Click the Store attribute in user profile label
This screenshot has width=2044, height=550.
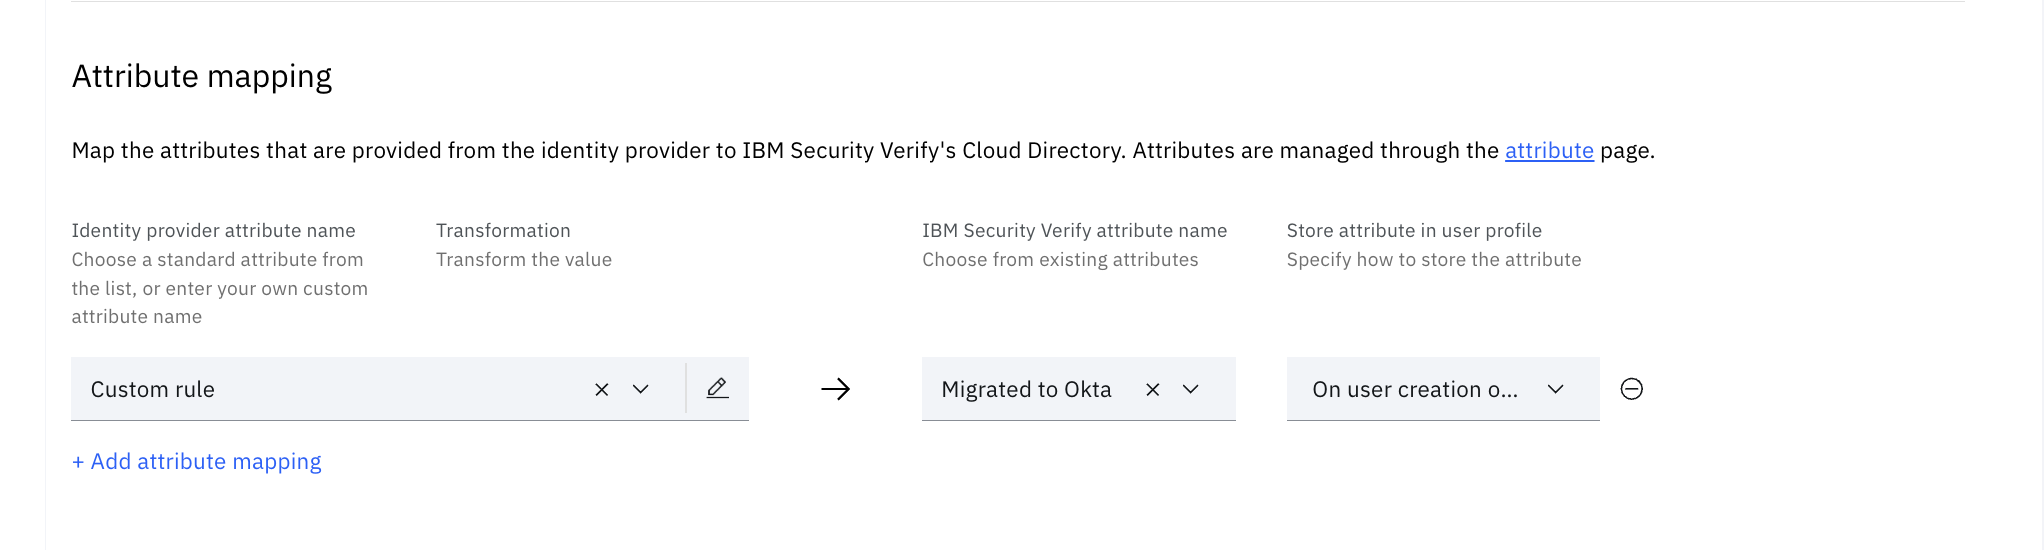(1414, 231)
